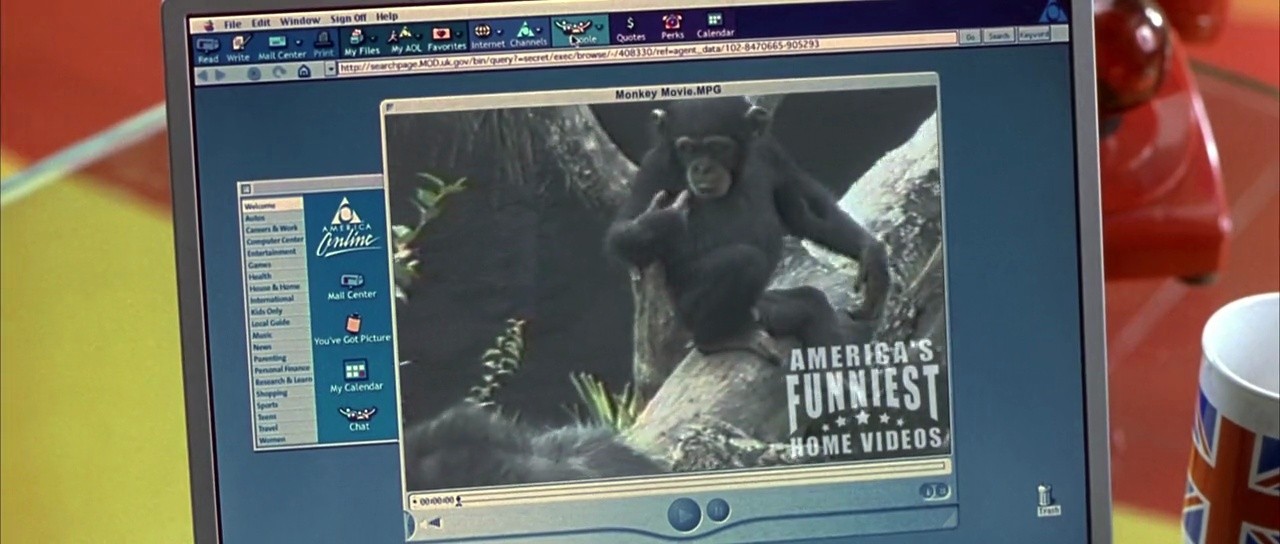Play the Monkey Movie video
Screen dimensions: 1280x544
(684, 514)
